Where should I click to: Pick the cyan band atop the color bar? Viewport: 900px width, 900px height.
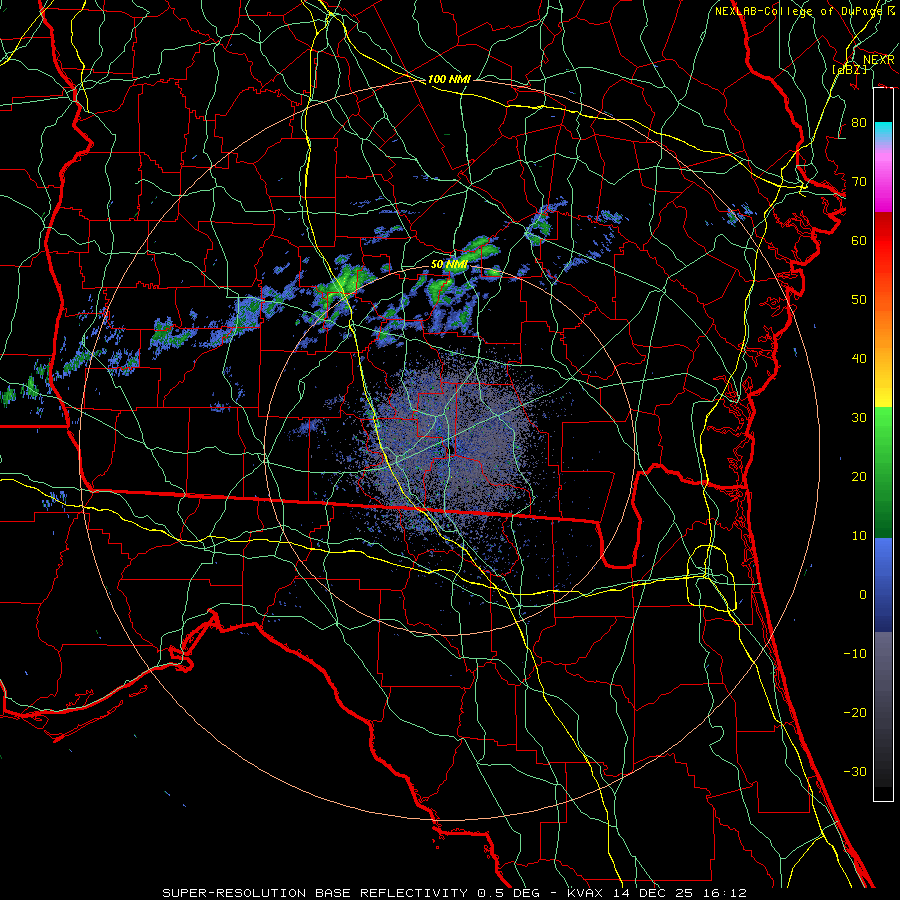pos(883,132)
